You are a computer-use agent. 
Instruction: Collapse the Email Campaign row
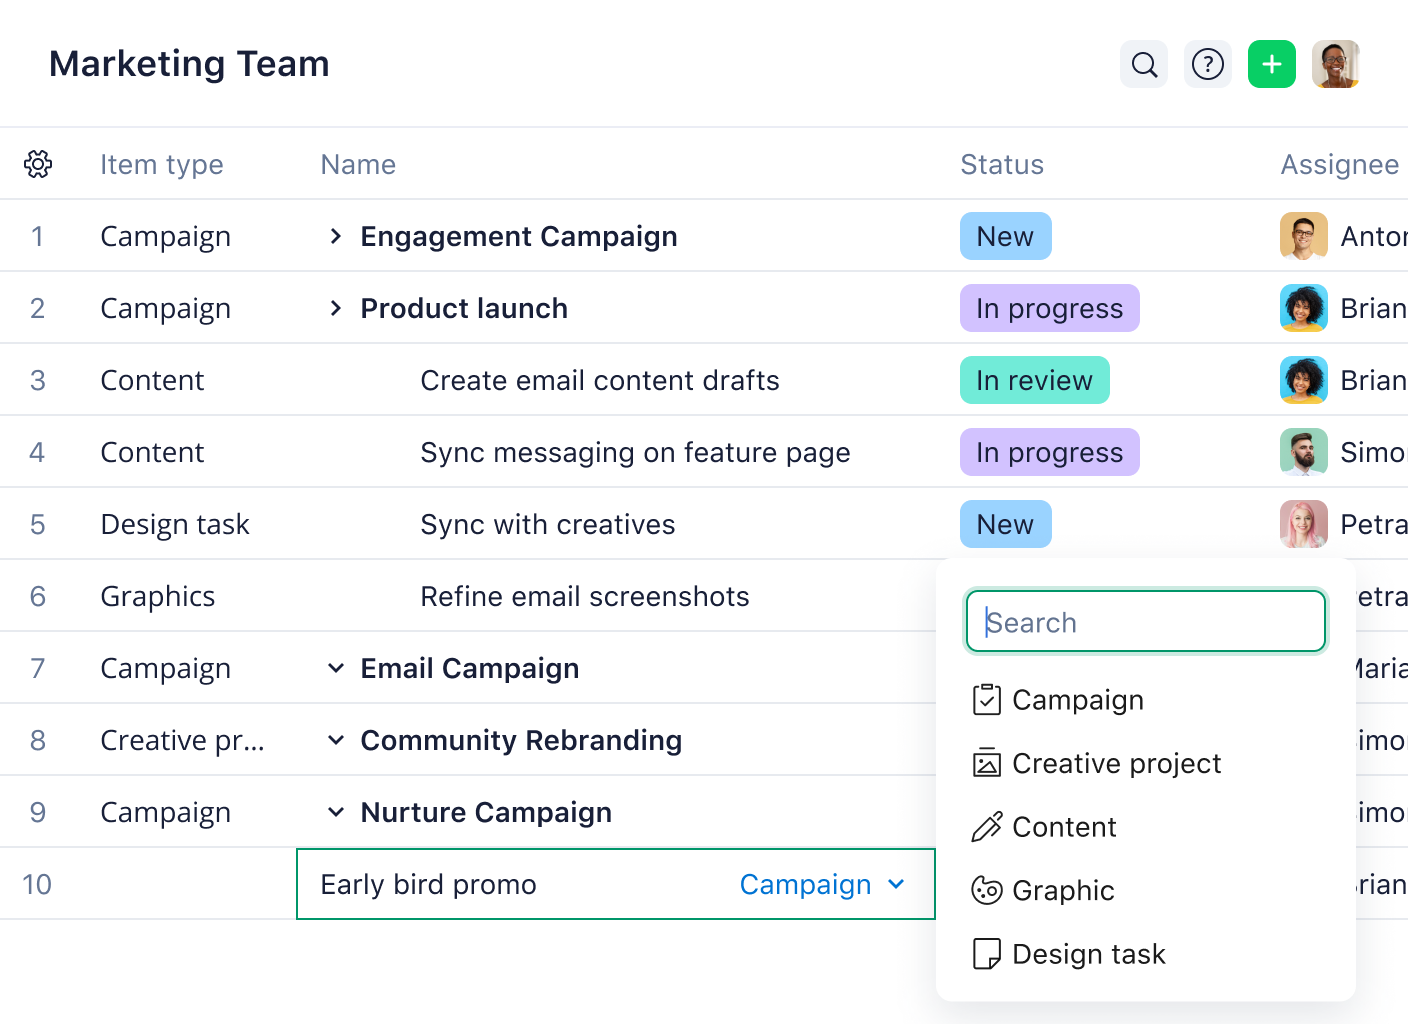point(336,668)
